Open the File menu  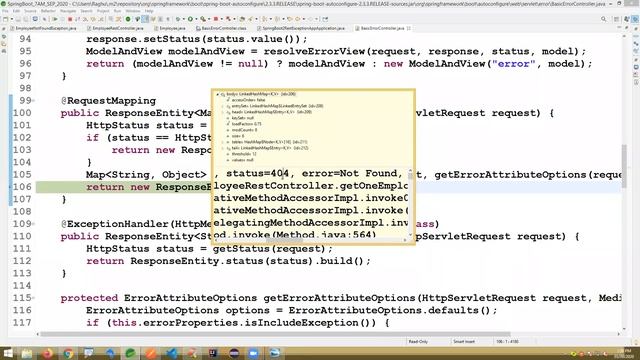coord(5,11)
